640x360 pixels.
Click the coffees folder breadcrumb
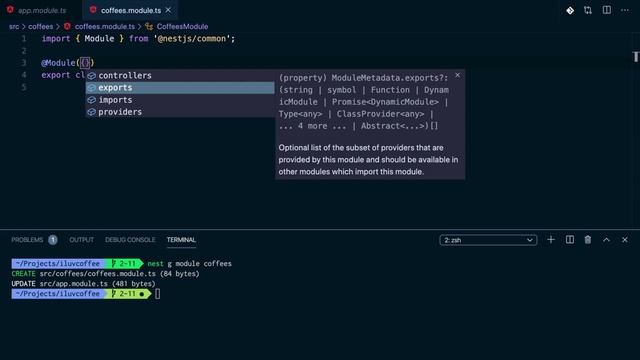click(40, 27)
